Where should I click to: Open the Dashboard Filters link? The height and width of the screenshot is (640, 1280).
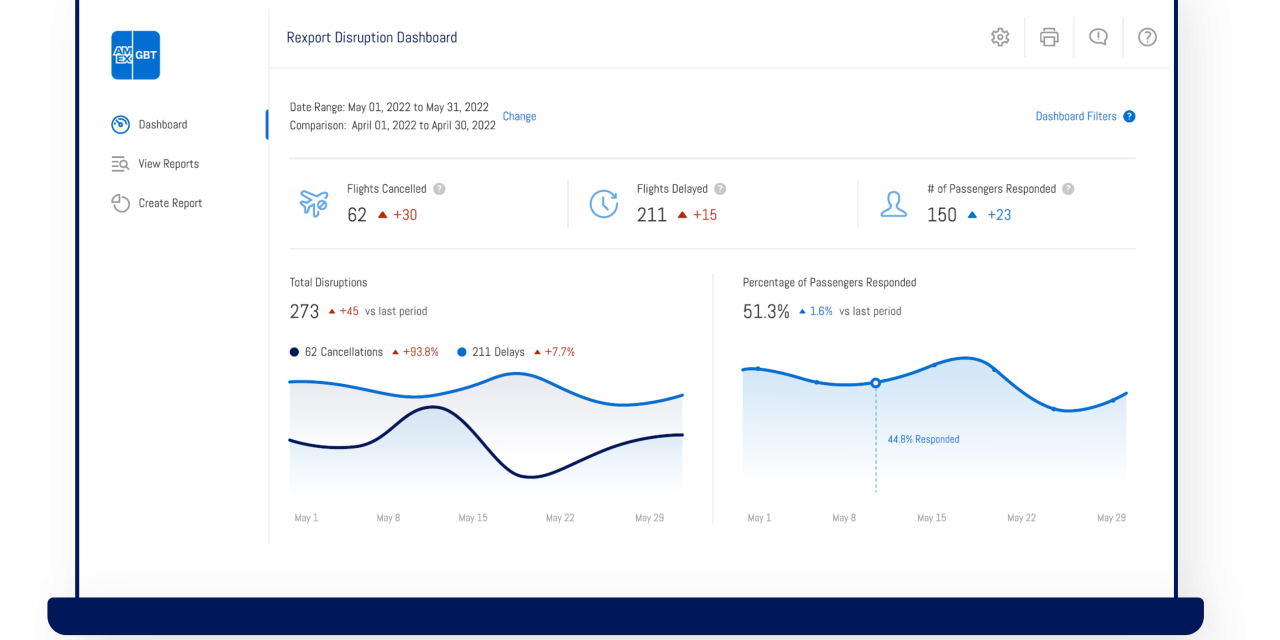point(1076,116)
